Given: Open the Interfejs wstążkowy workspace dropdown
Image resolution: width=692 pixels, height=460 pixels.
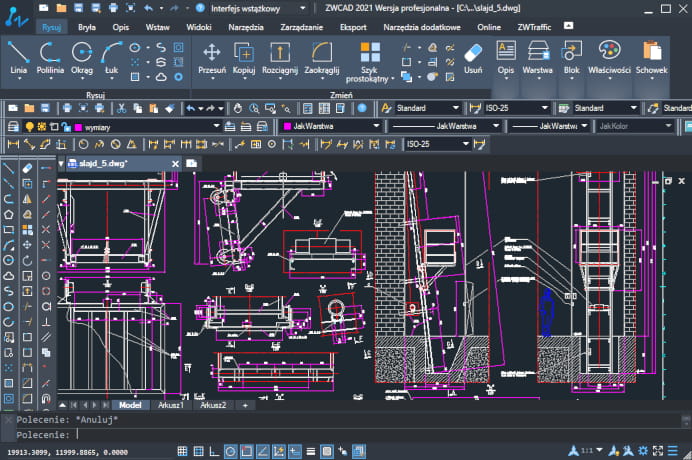Looking at the screenshot, I should [x=258, y=8].
